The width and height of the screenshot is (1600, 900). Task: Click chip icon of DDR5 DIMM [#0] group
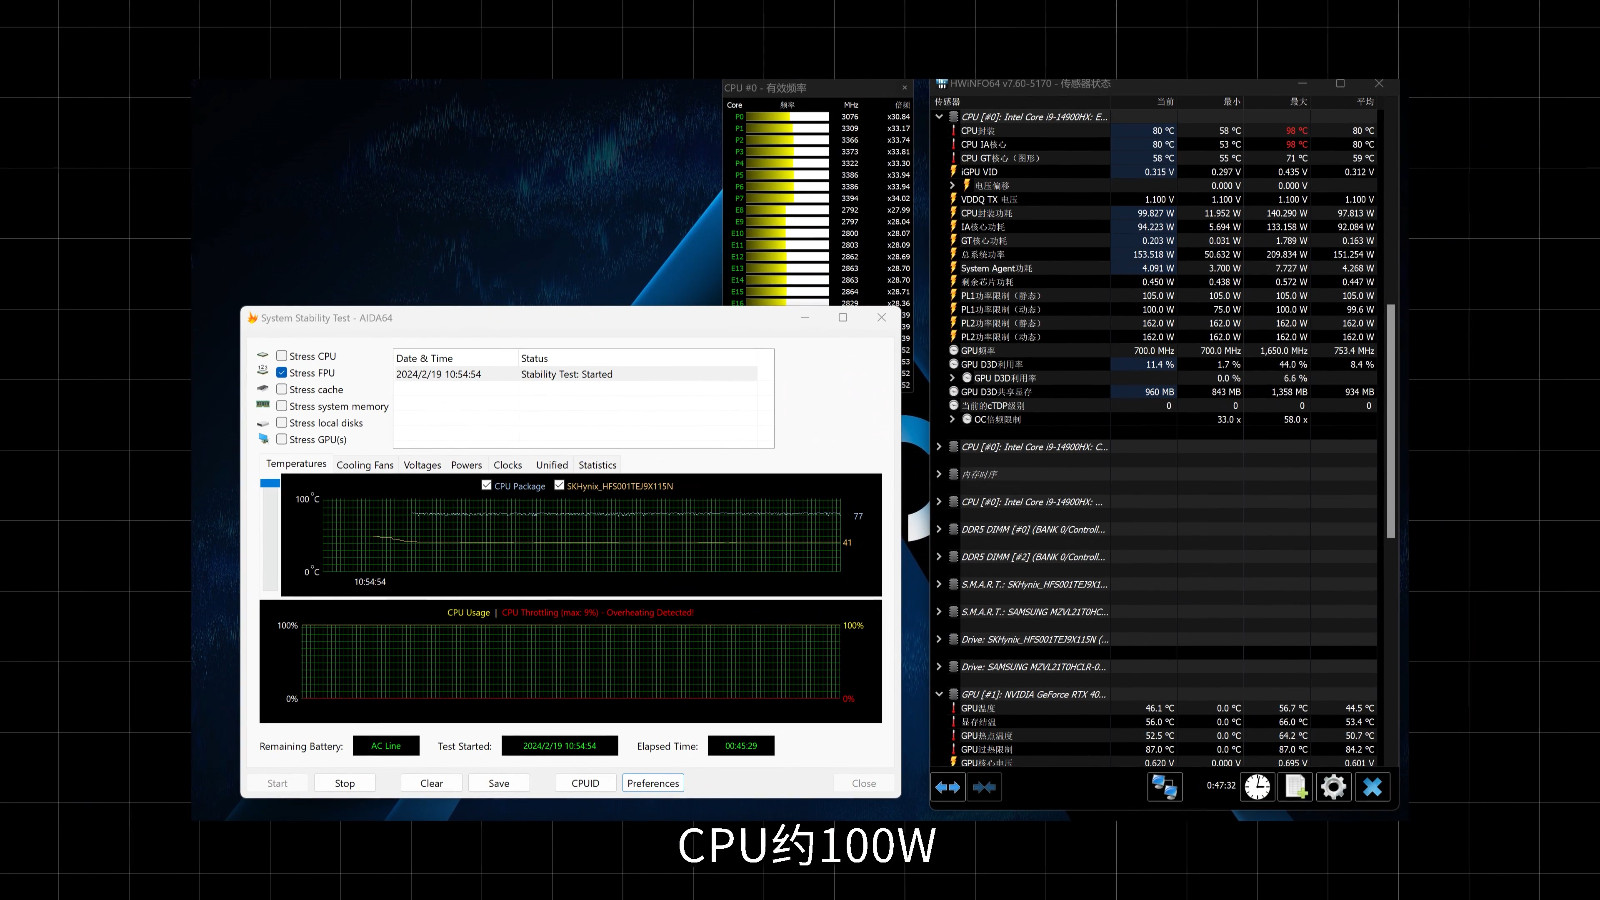[953, 529]
